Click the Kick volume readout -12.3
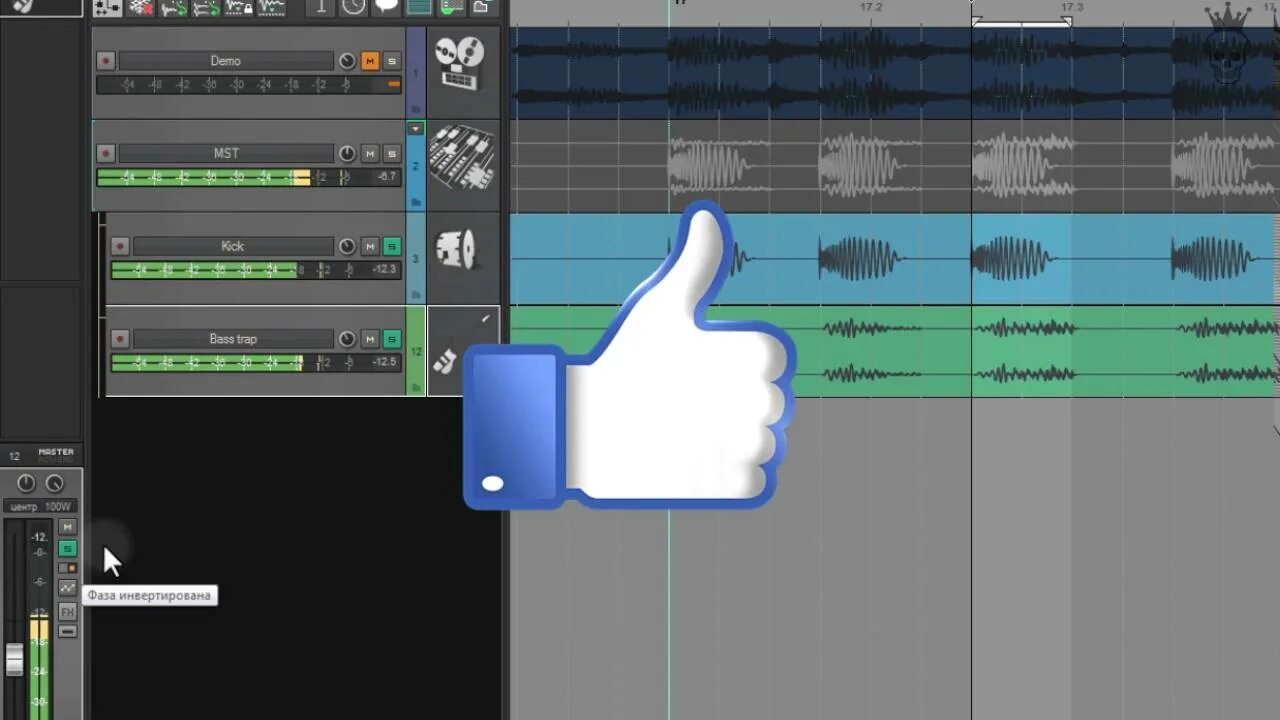Viewport: 1280px width, 720px height. point(385,270)
